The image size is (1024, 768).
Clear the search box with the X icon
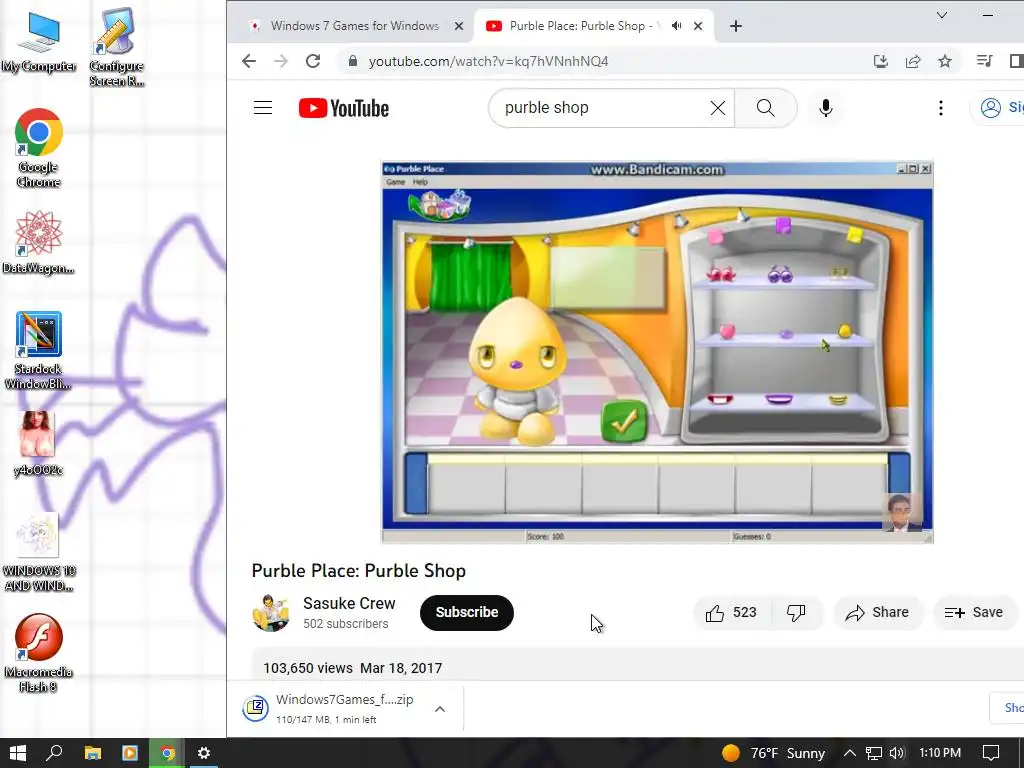point(717,108)
